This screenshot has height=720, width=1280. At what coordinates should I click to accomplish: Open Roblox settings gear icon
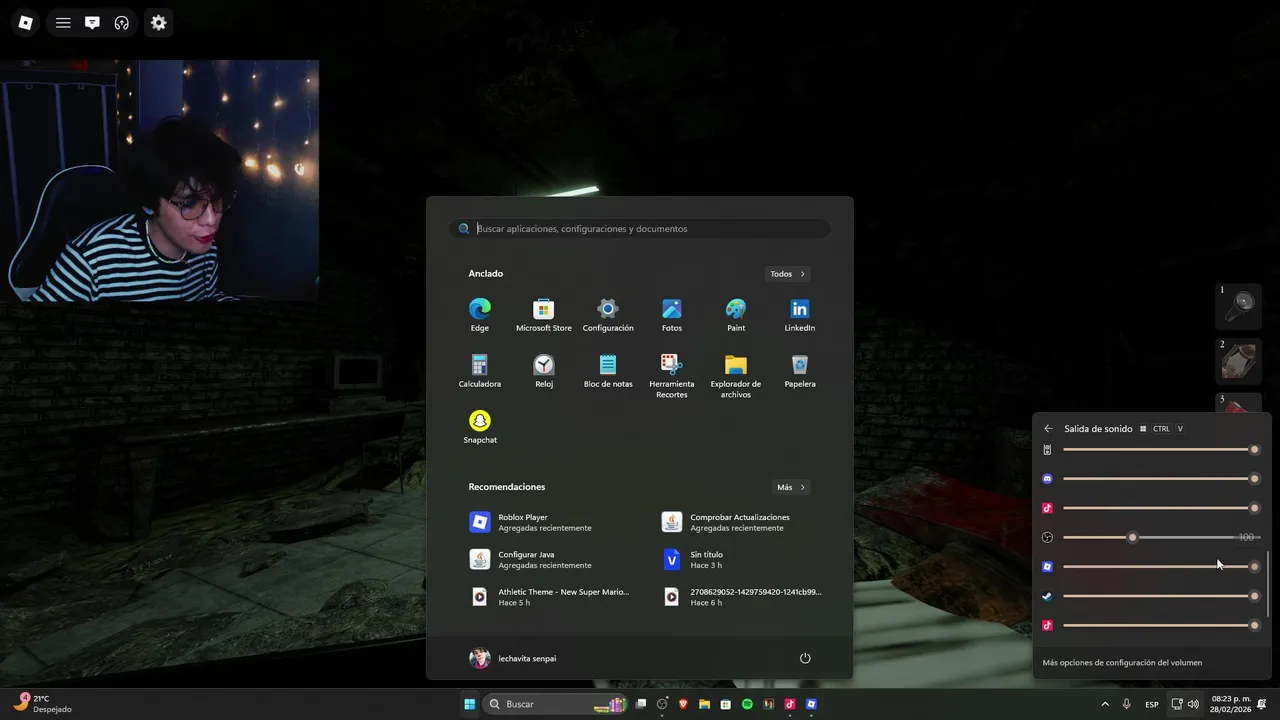point(158,22)
